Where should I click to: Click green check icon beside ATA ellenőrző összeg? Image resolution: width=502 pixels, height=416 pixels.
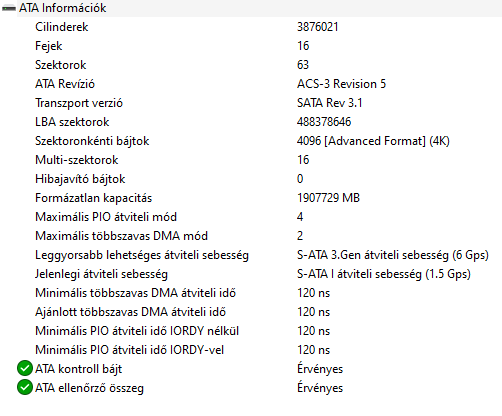pyautogui.click(x=25, y=387)
